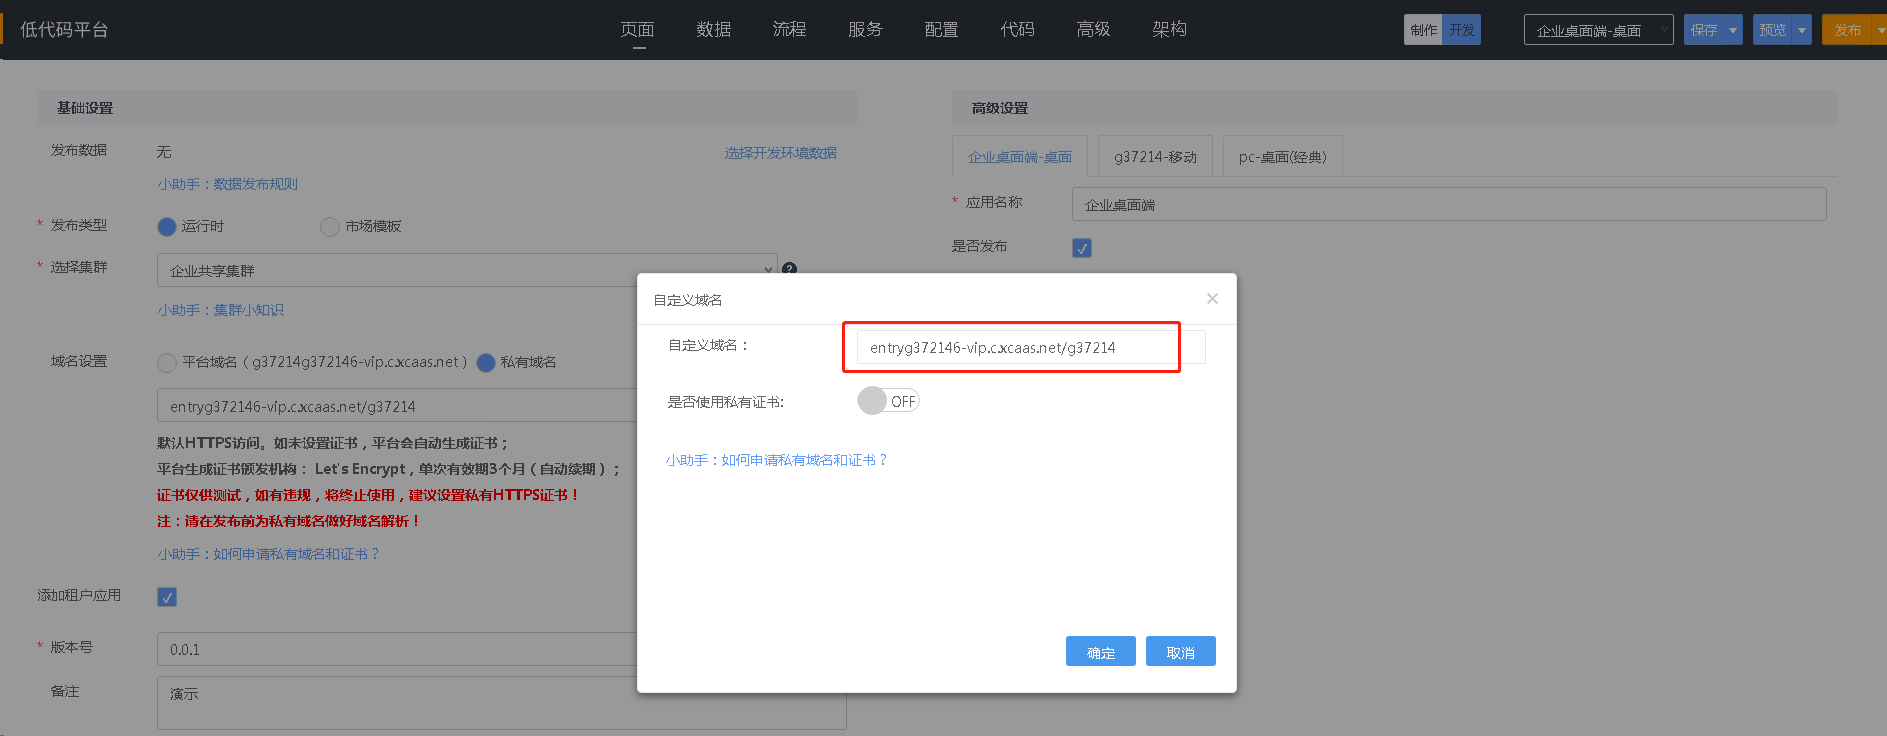This screenshot has height=736, width=1887.
Task: Choose the 平台域名 radio option
Action: coord(167,363)
